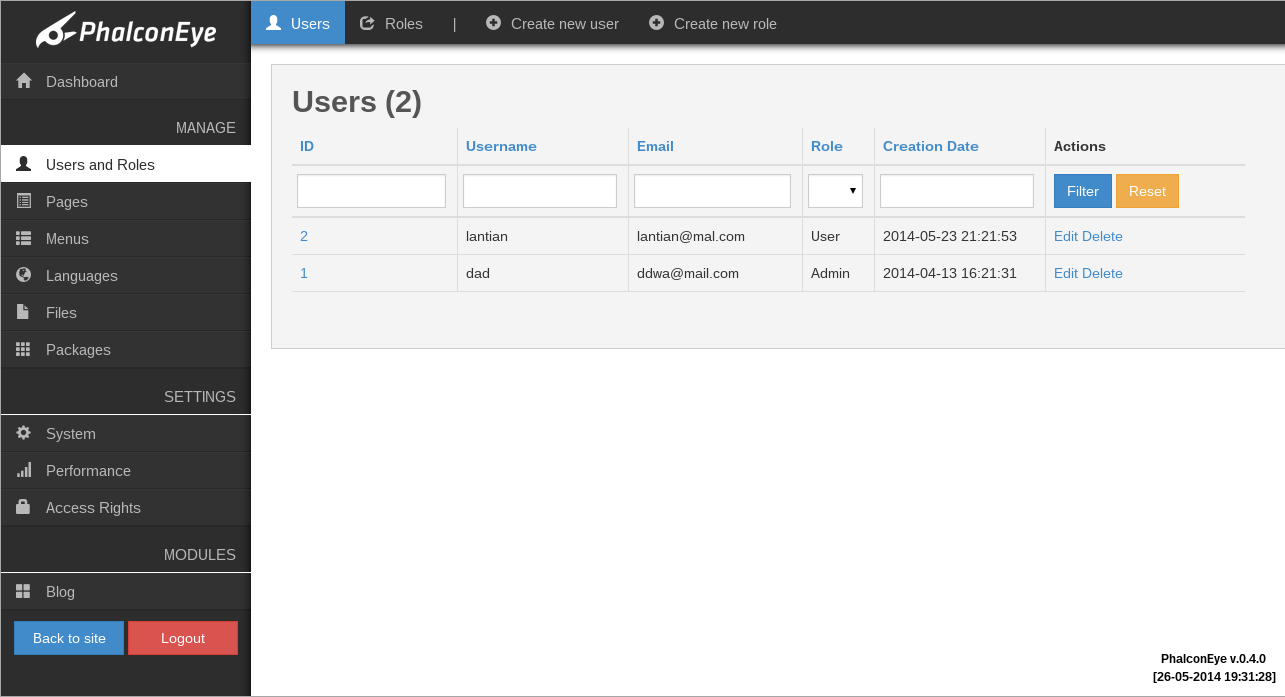Viewport: 1285px width, 697px height.
Task: Focus the Email filter field
Action: [712, 191]
